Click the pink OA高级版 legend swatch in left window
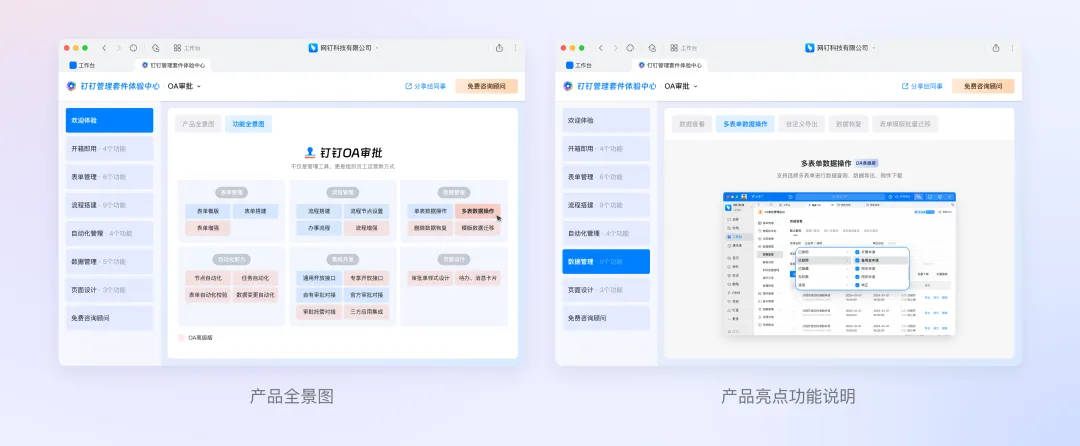The width and height of the screenshot is (1080, 446). pos(181,338)
